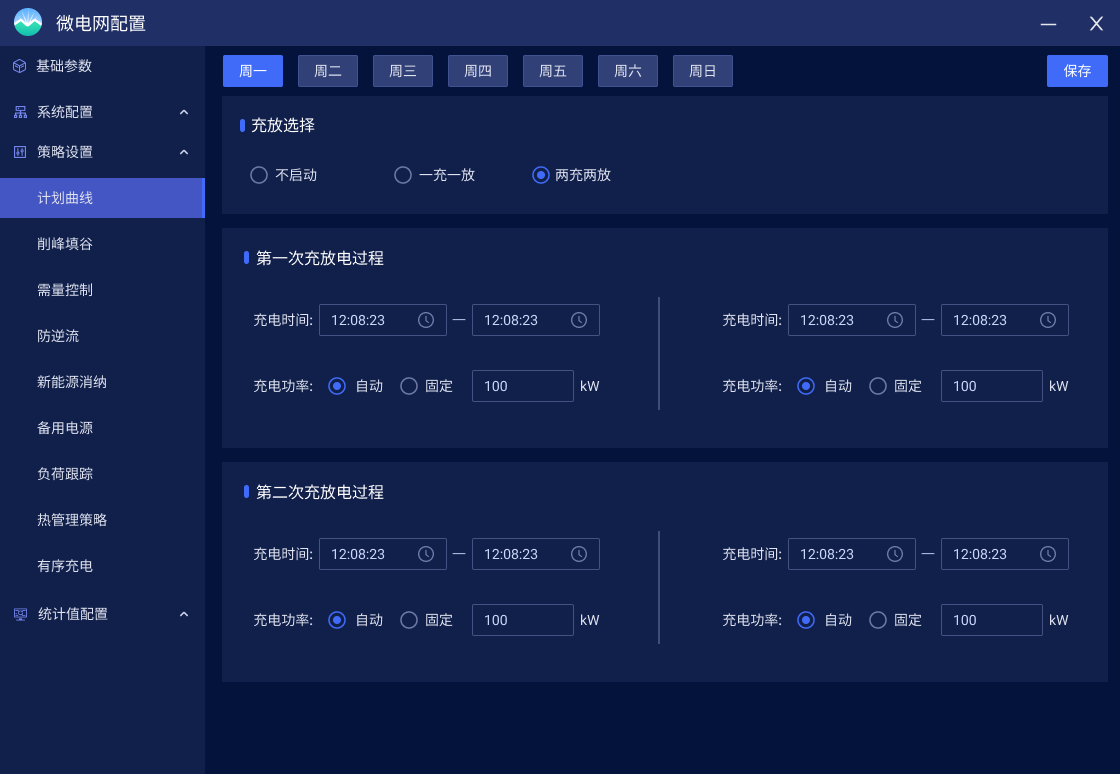Switch first 充电功率 to 固定 mode

pos(409,386)
